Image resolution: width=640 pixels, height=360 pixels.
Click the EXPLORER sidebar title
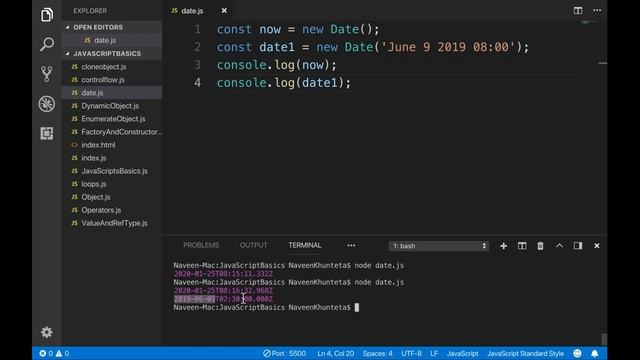pyautogui.click(x=90, y=11)
